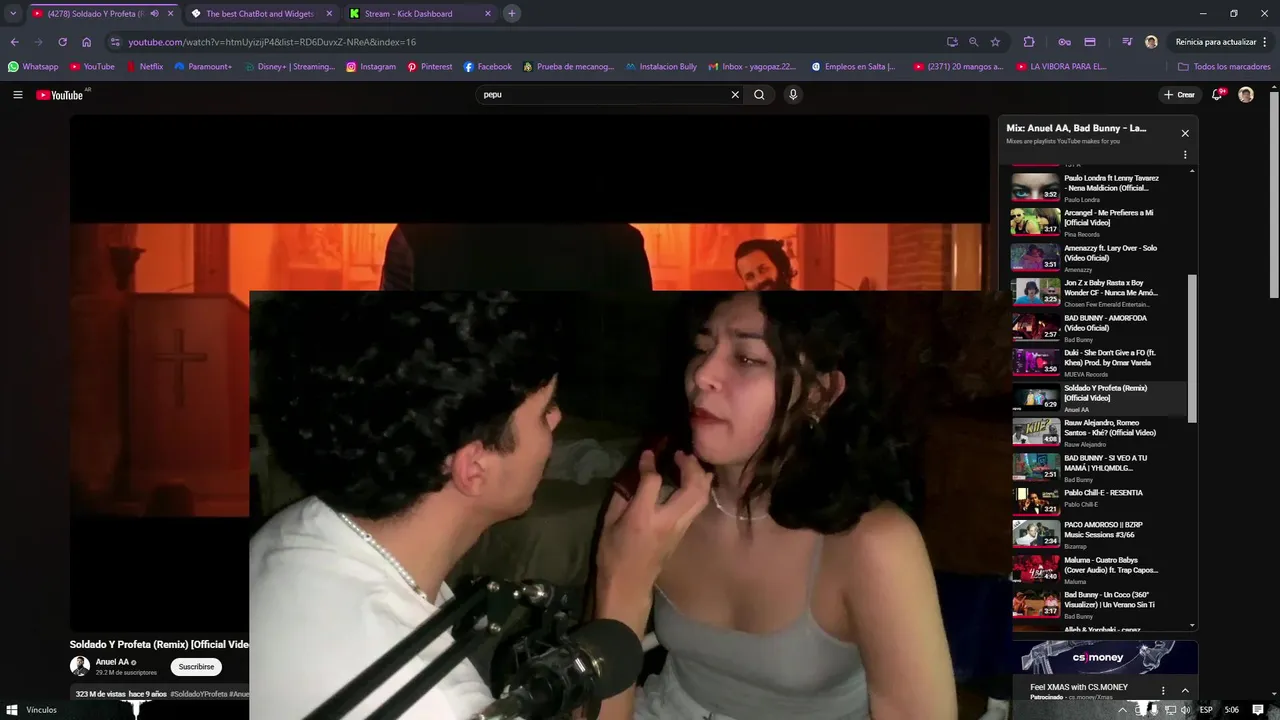Screen dimensions: 1280x720
Task: Click the playlist panel scrollbar
Action: tap(1191, 348)
